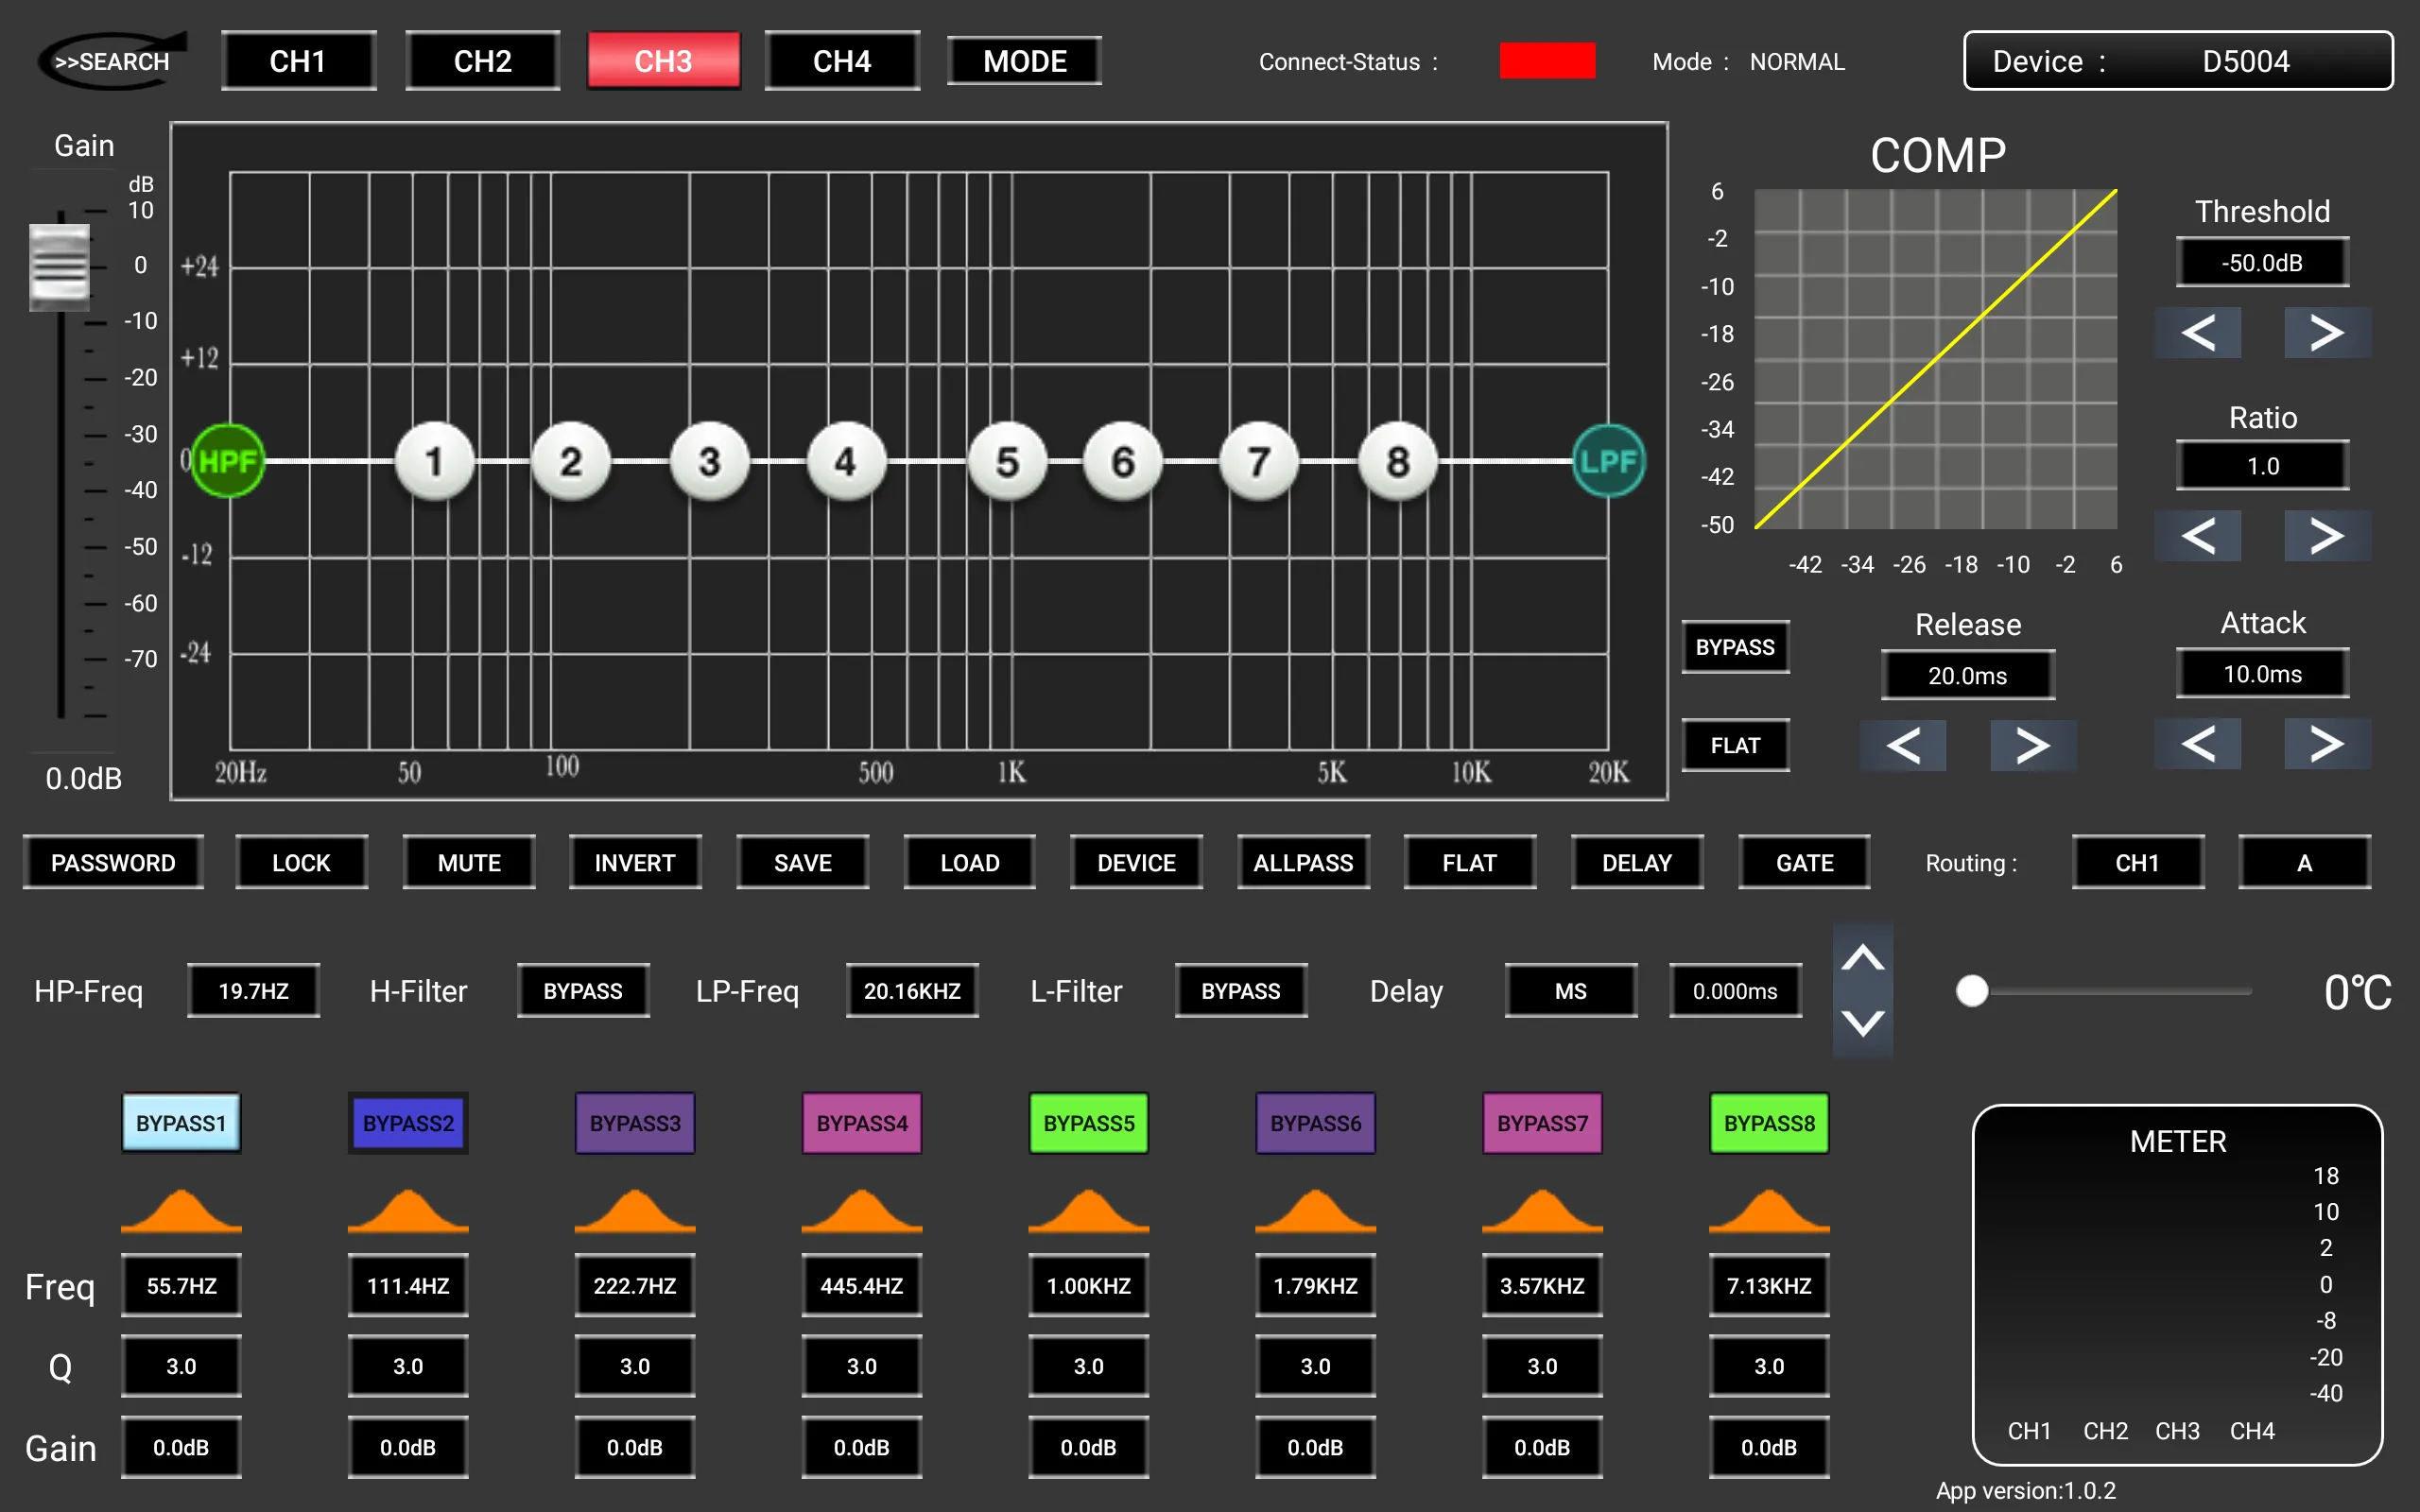The image size is (2420, 1512).
Task: Click the SEARCH device logo button
Action: (x=112, y=61)
